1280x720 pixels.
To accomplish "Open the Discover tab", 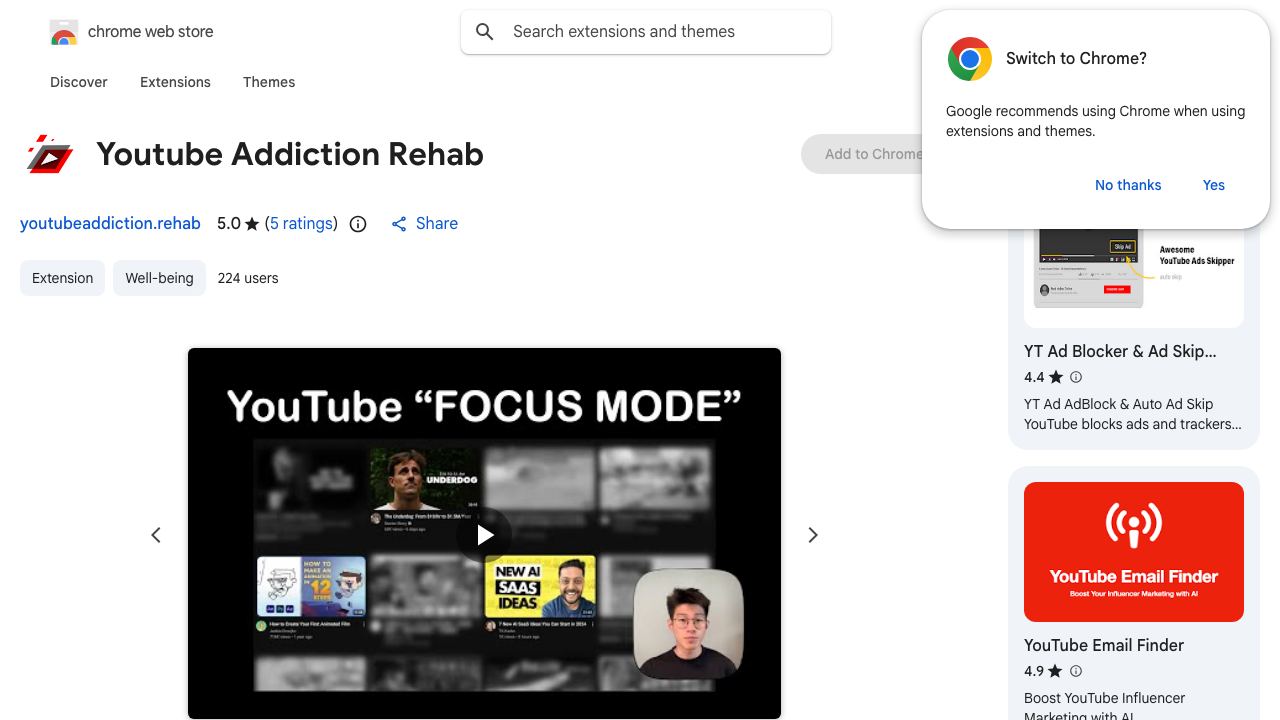I will coord(79,82).
